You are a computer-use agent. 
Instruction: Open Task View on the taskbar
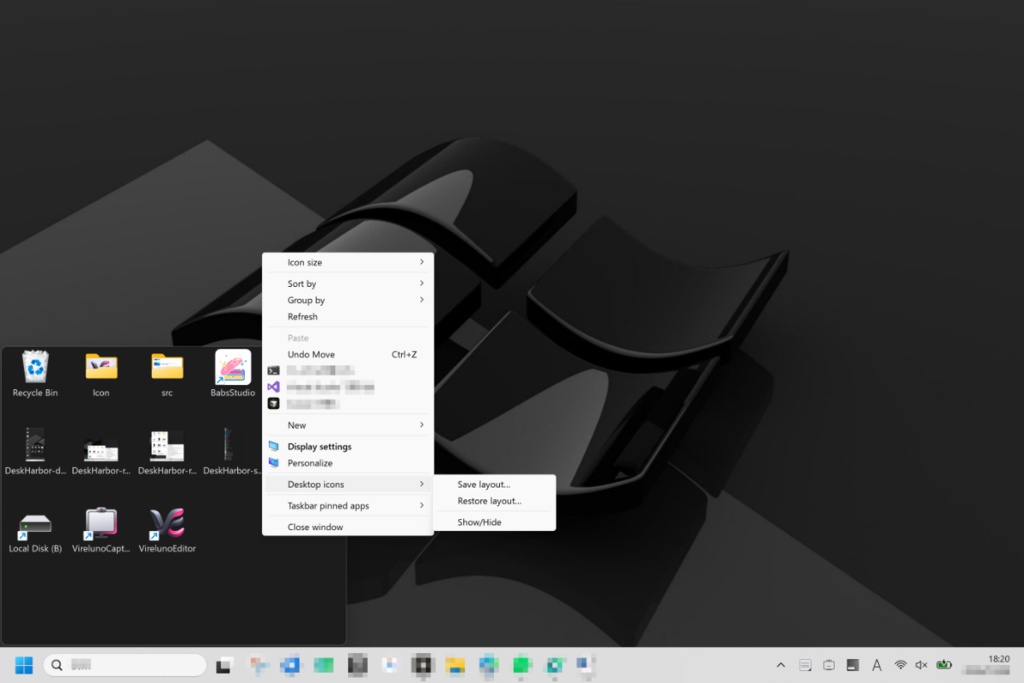[x=223, y=665]
